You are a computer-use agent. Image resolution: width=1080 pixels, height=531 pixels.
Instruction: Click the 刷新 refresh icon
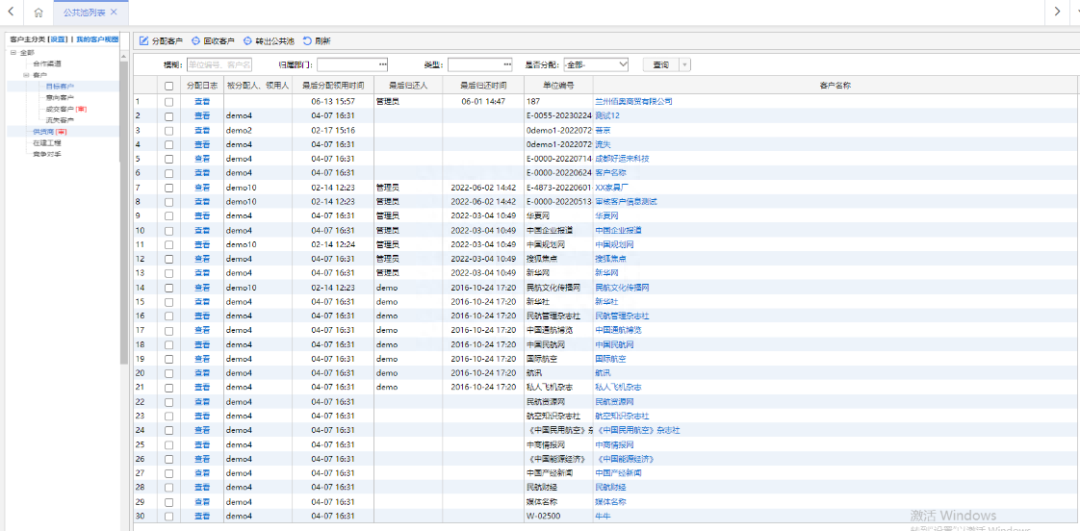(307, 41)
